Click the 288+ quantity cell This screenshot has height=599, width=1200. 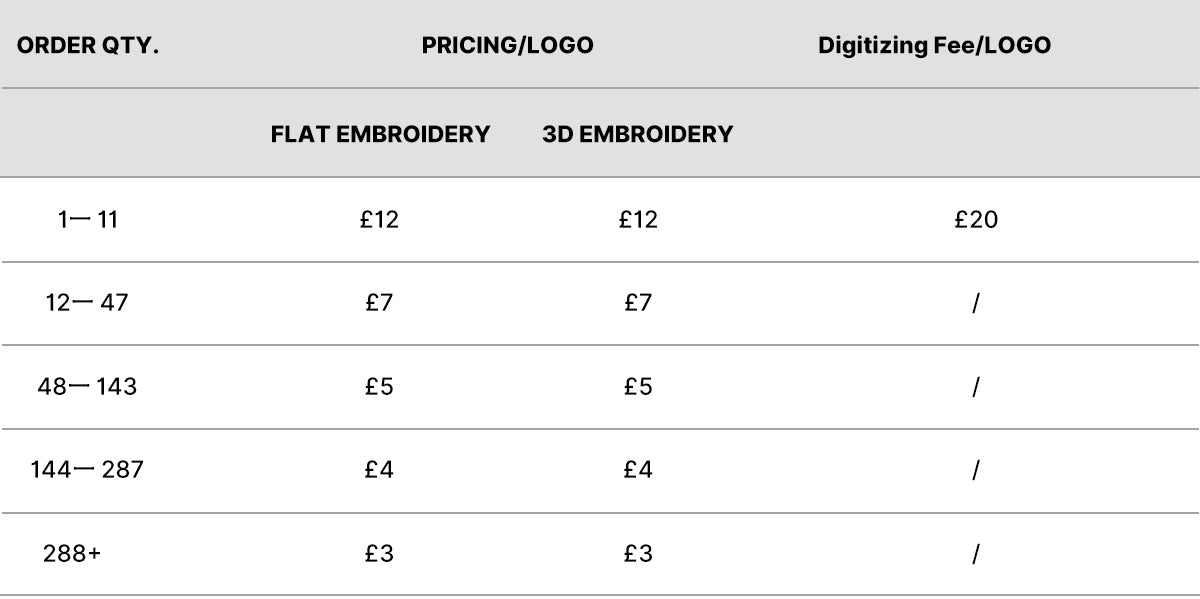point(72,553)
